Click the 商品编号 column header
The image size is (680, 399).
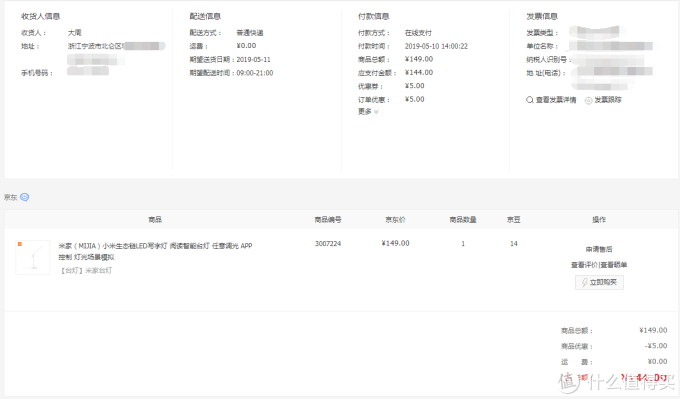click(x=328, y=220)
